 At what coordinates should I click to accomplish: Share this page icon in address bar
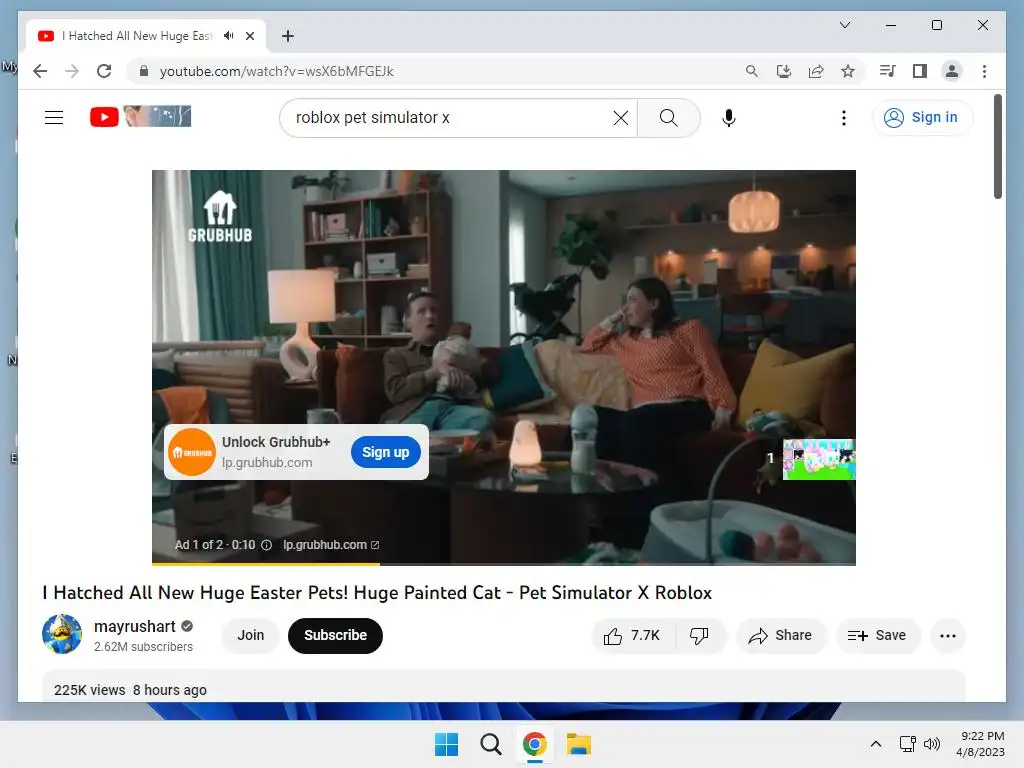click(x=816, y=71)
